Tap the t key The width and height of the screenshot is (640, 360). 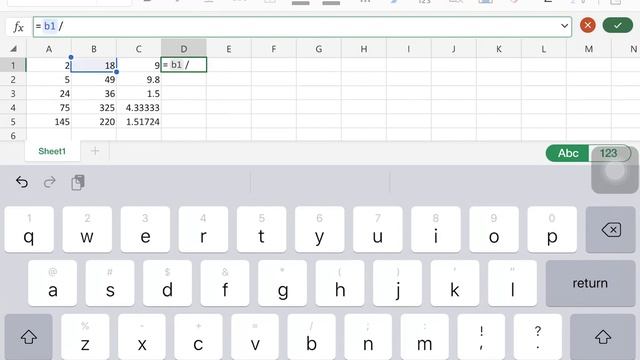(261, 229)
